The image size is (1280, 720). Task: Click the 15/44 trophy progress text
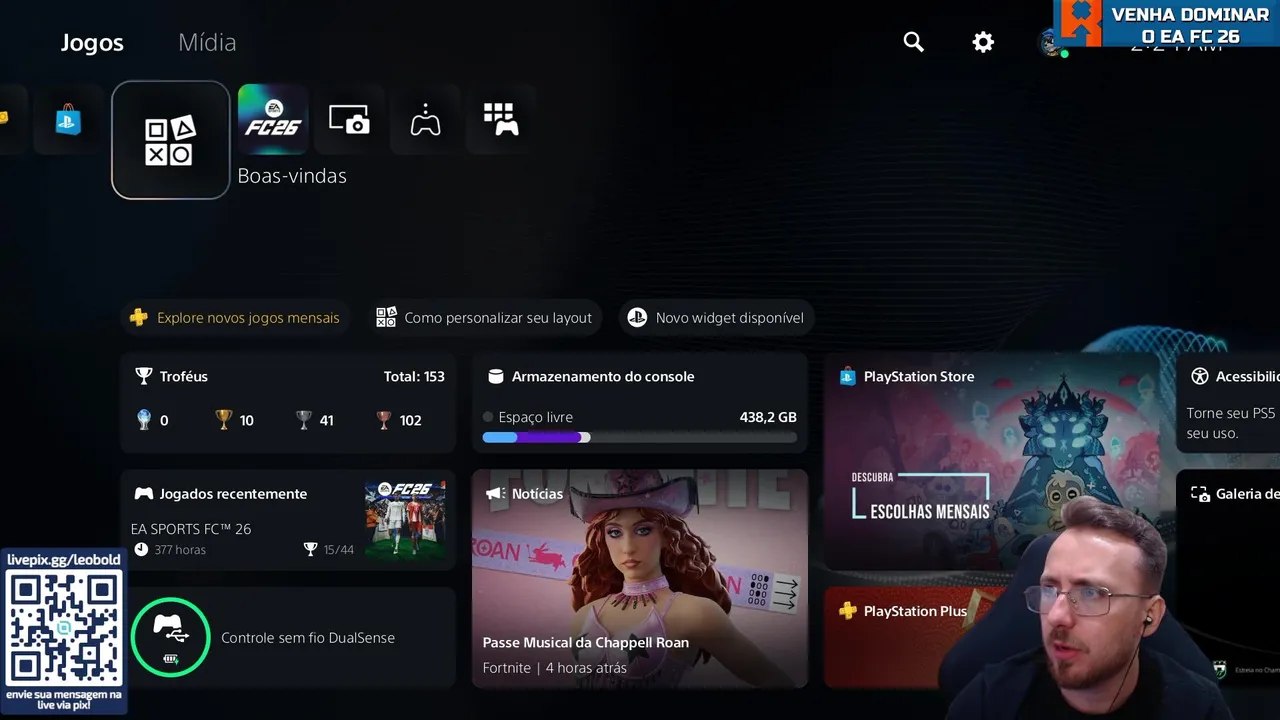[339, 550]
